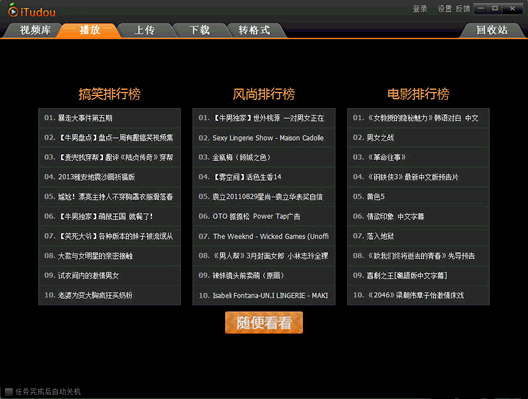Open 03. 金赋梅 (倾城之色)
This screenshot has height=399, width=528.
[x=264, y=157]
